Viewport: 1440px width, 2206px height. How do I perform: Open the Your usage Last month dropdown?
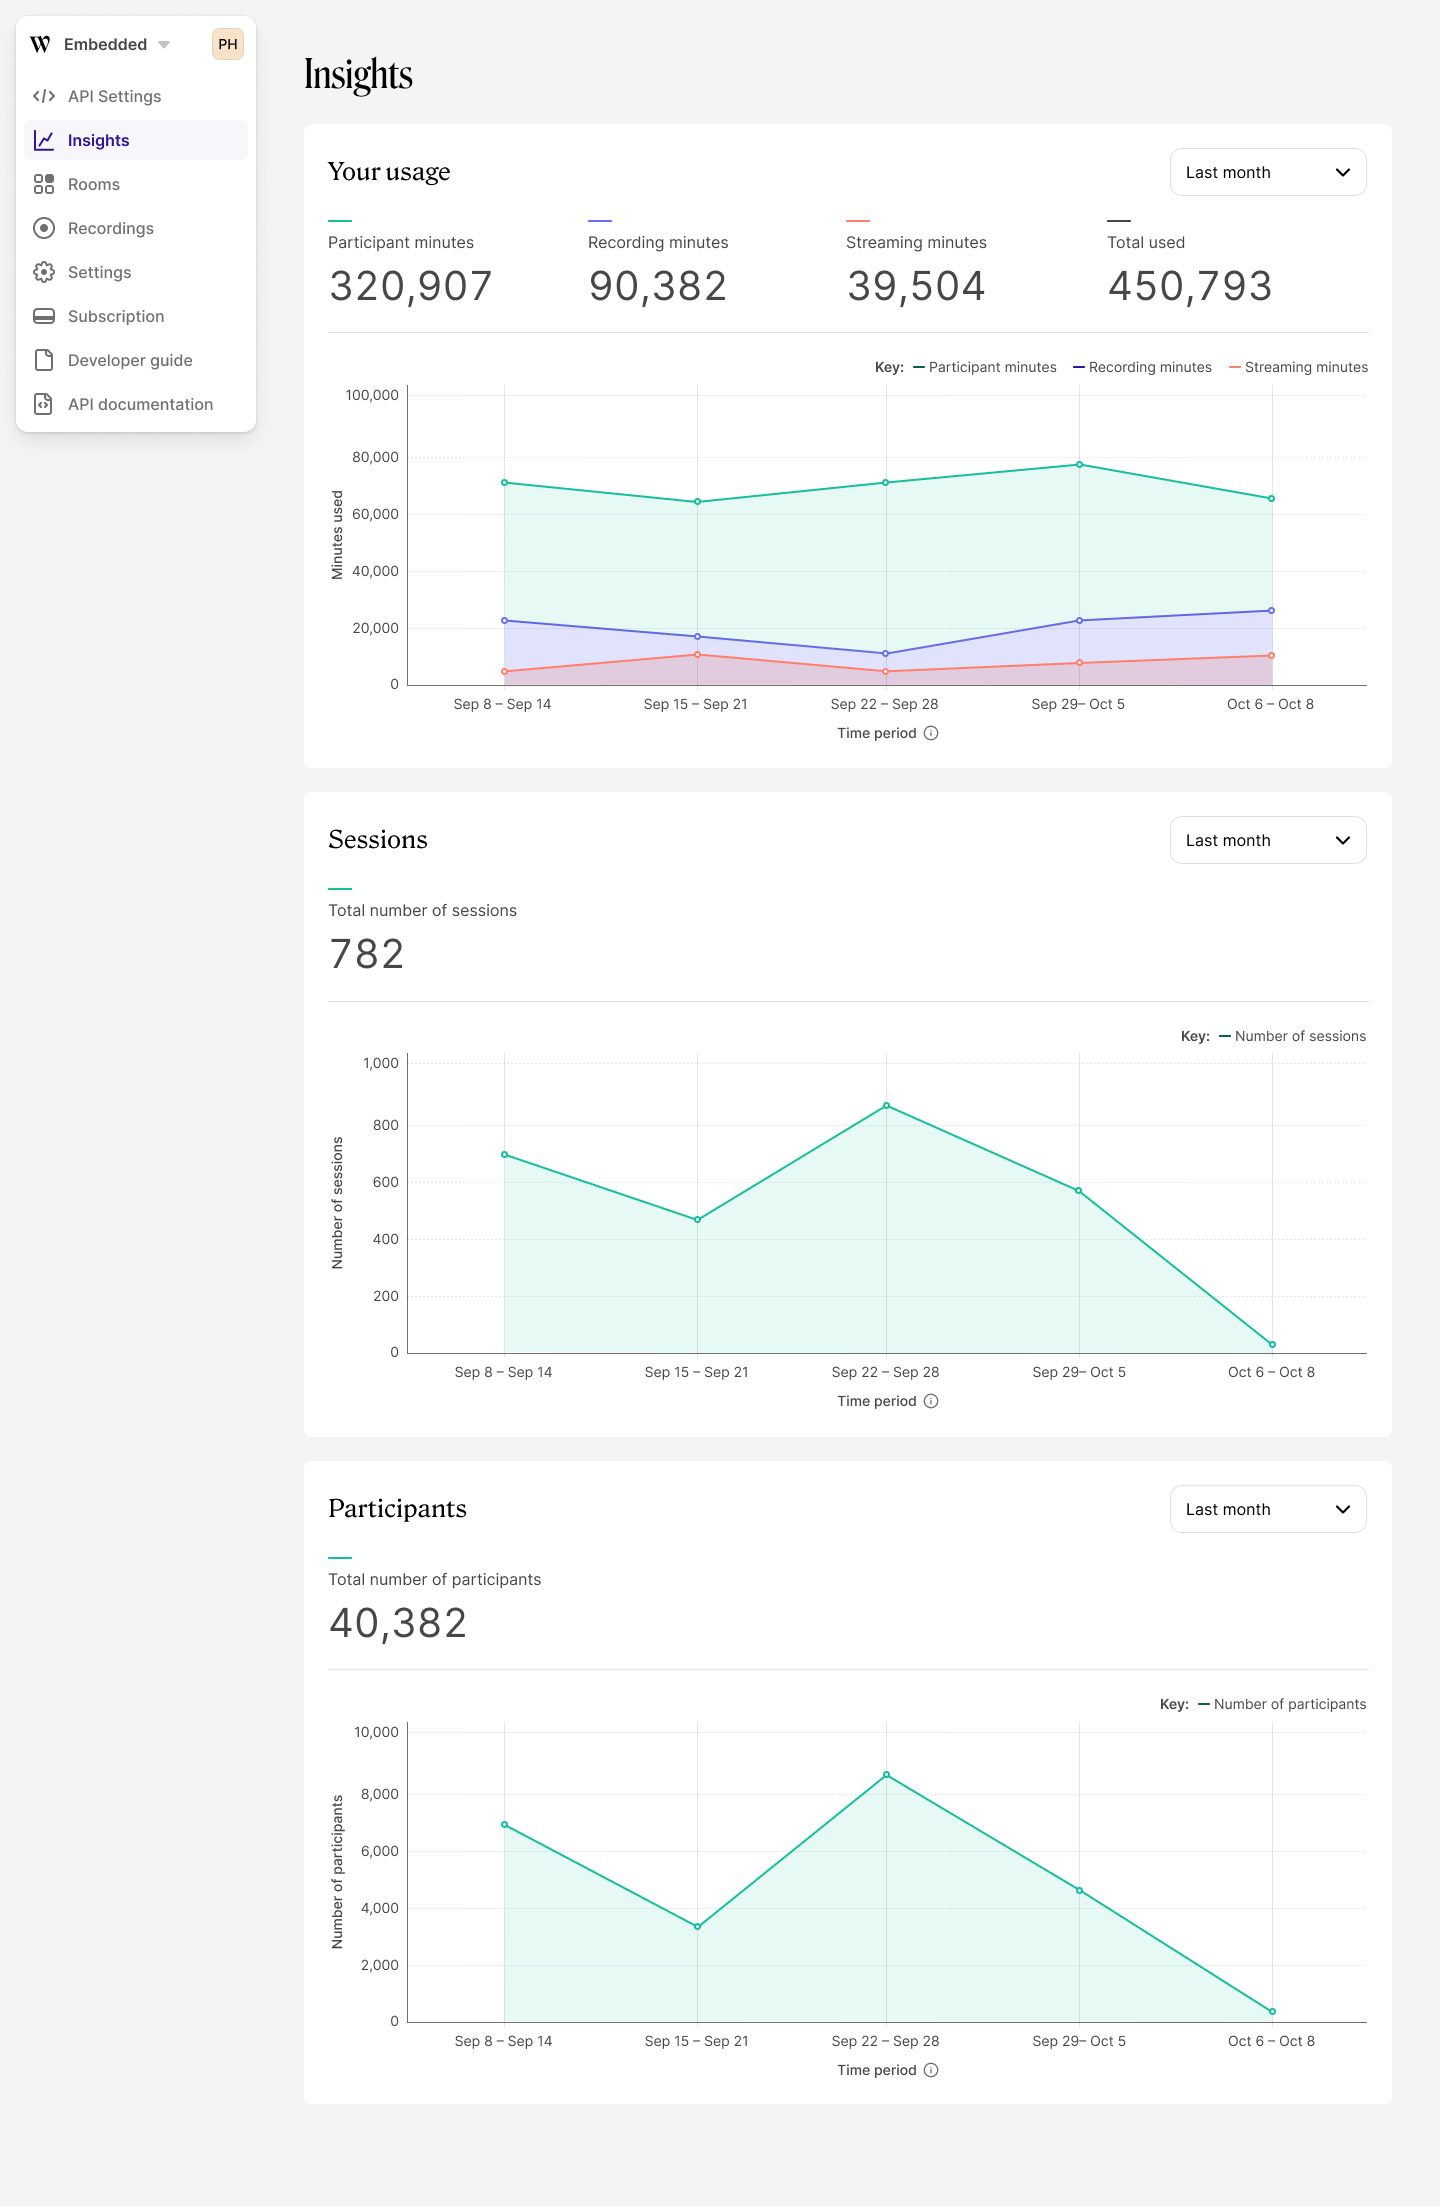point(1268,172)
